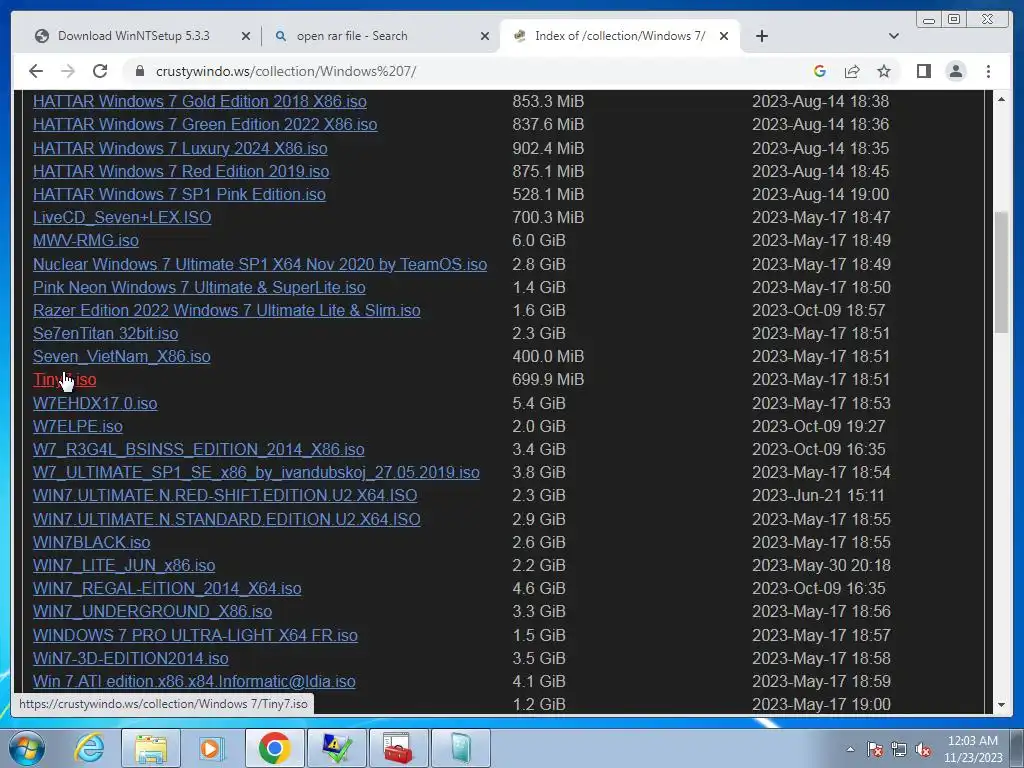Reload the page with the refresh icon
This screenshot has width=1024, height=768.
pos(100,71)
